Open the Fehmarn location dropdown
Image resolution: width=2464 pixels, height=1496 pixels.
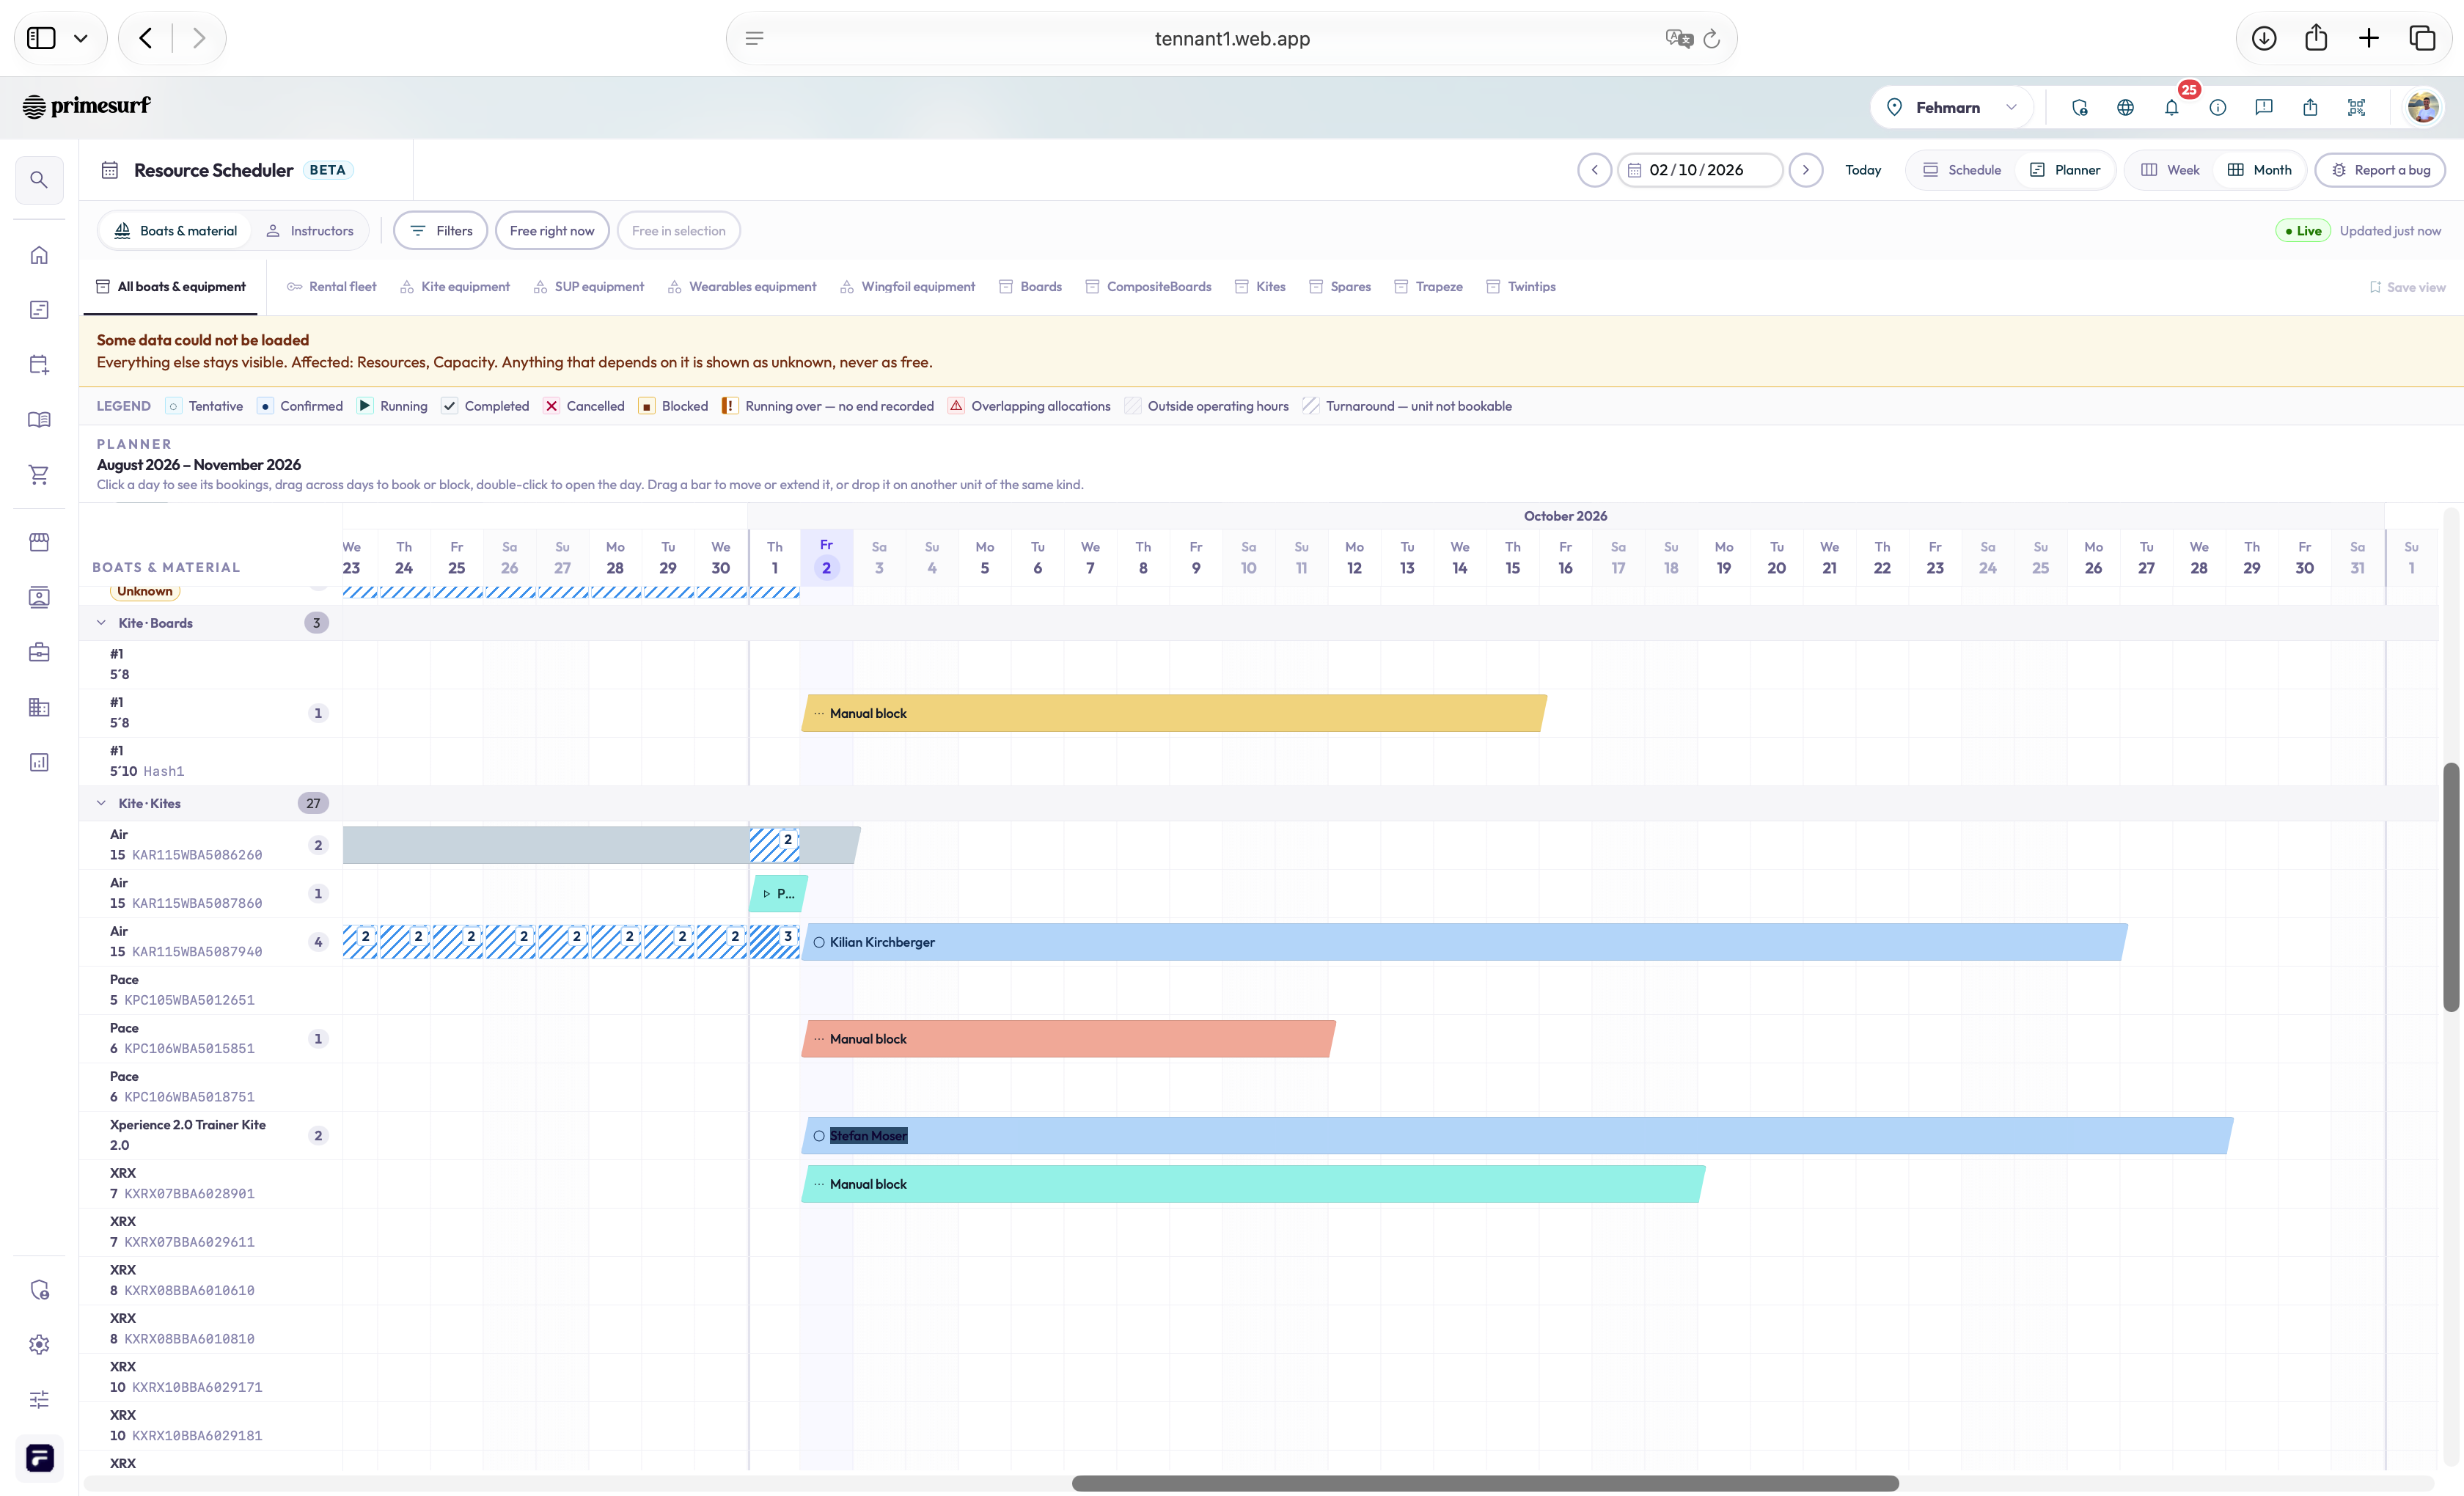pyautogui.click(x=1951, y=107)
